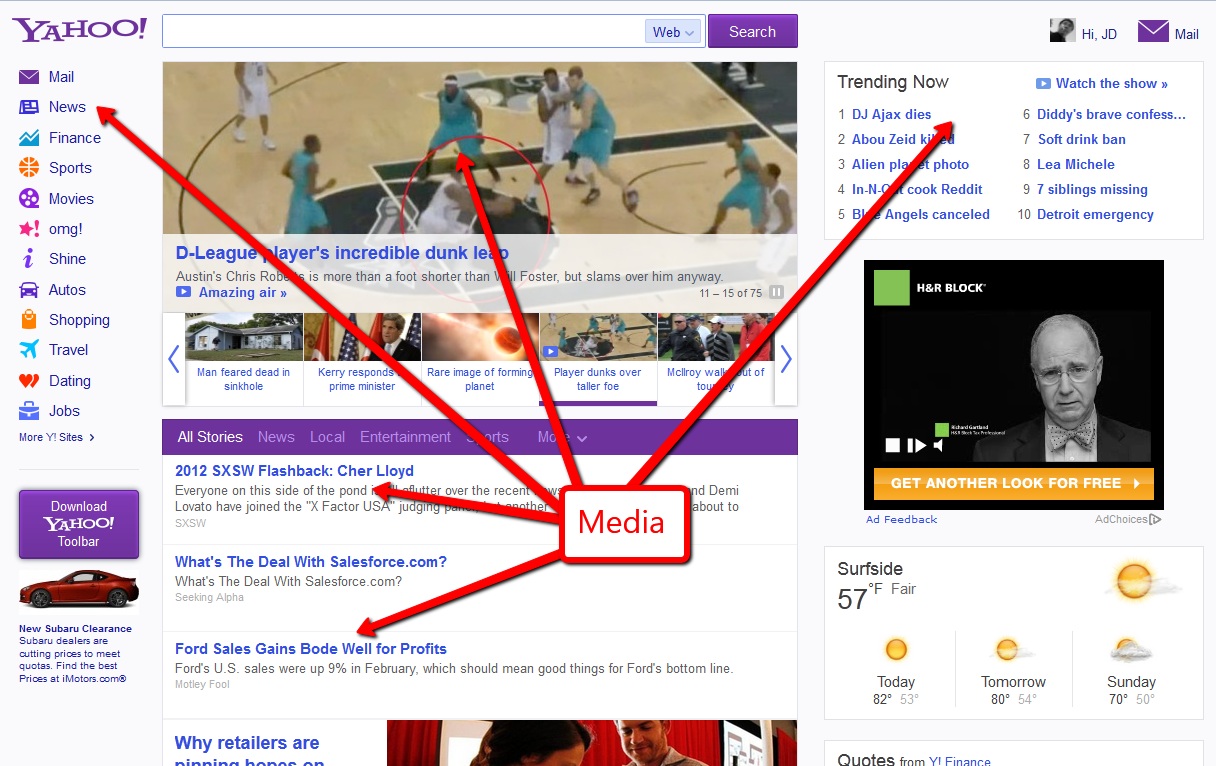Click the Movies film-reel sidebar icon
The width and height of the screenshot is (1216, 766).
tap(30, 198)
